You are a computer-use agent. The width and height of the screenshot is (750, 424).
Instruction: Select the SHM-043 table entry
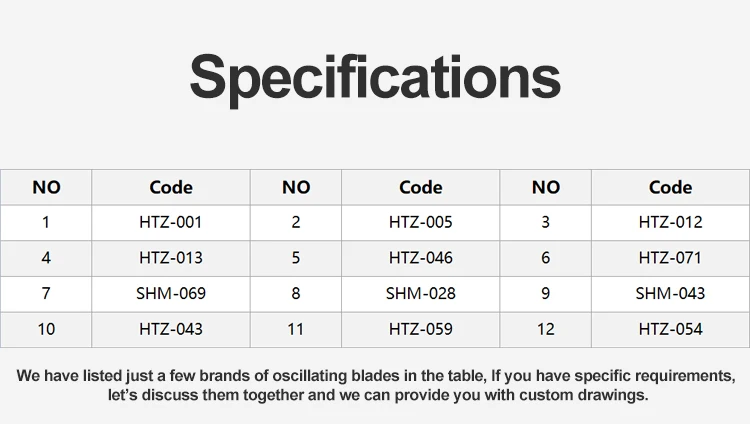pos(670,293)
